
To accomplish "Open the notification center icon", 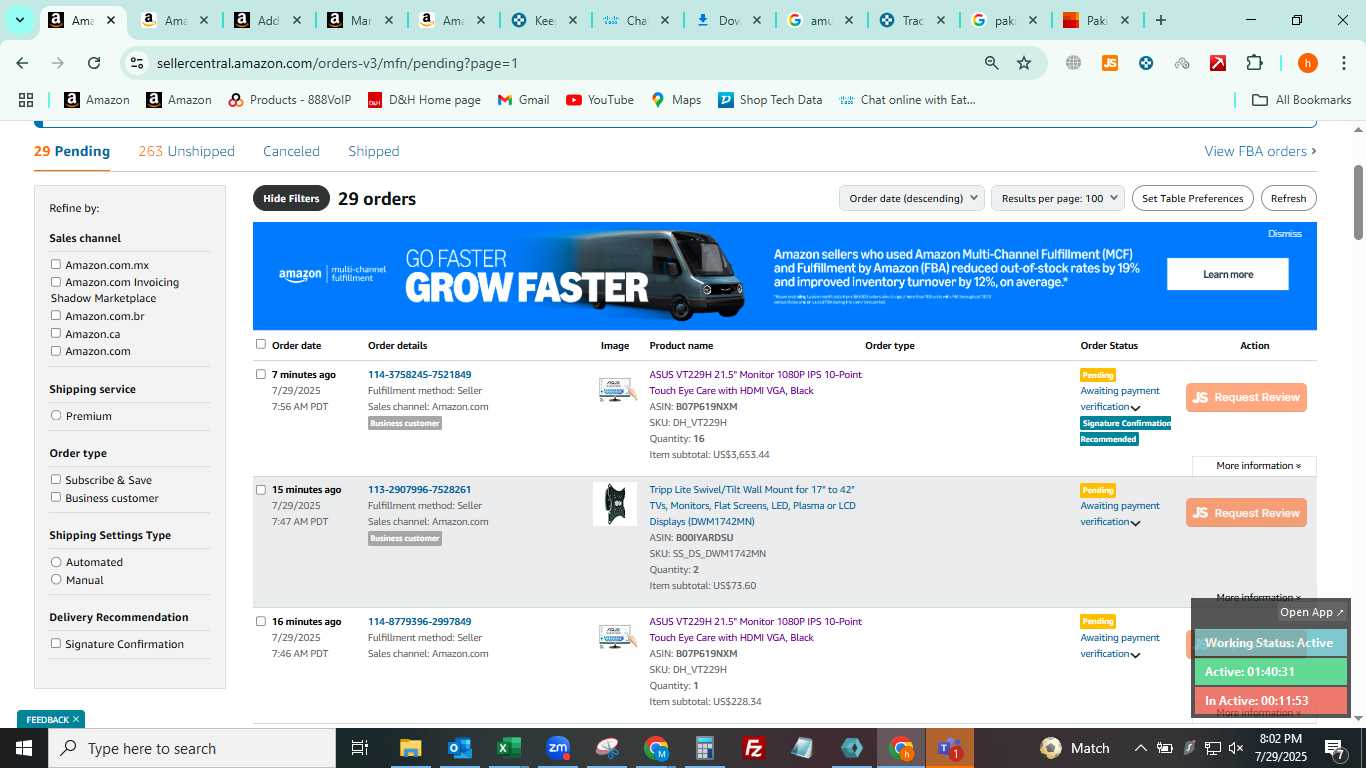I will (1335, 748).
